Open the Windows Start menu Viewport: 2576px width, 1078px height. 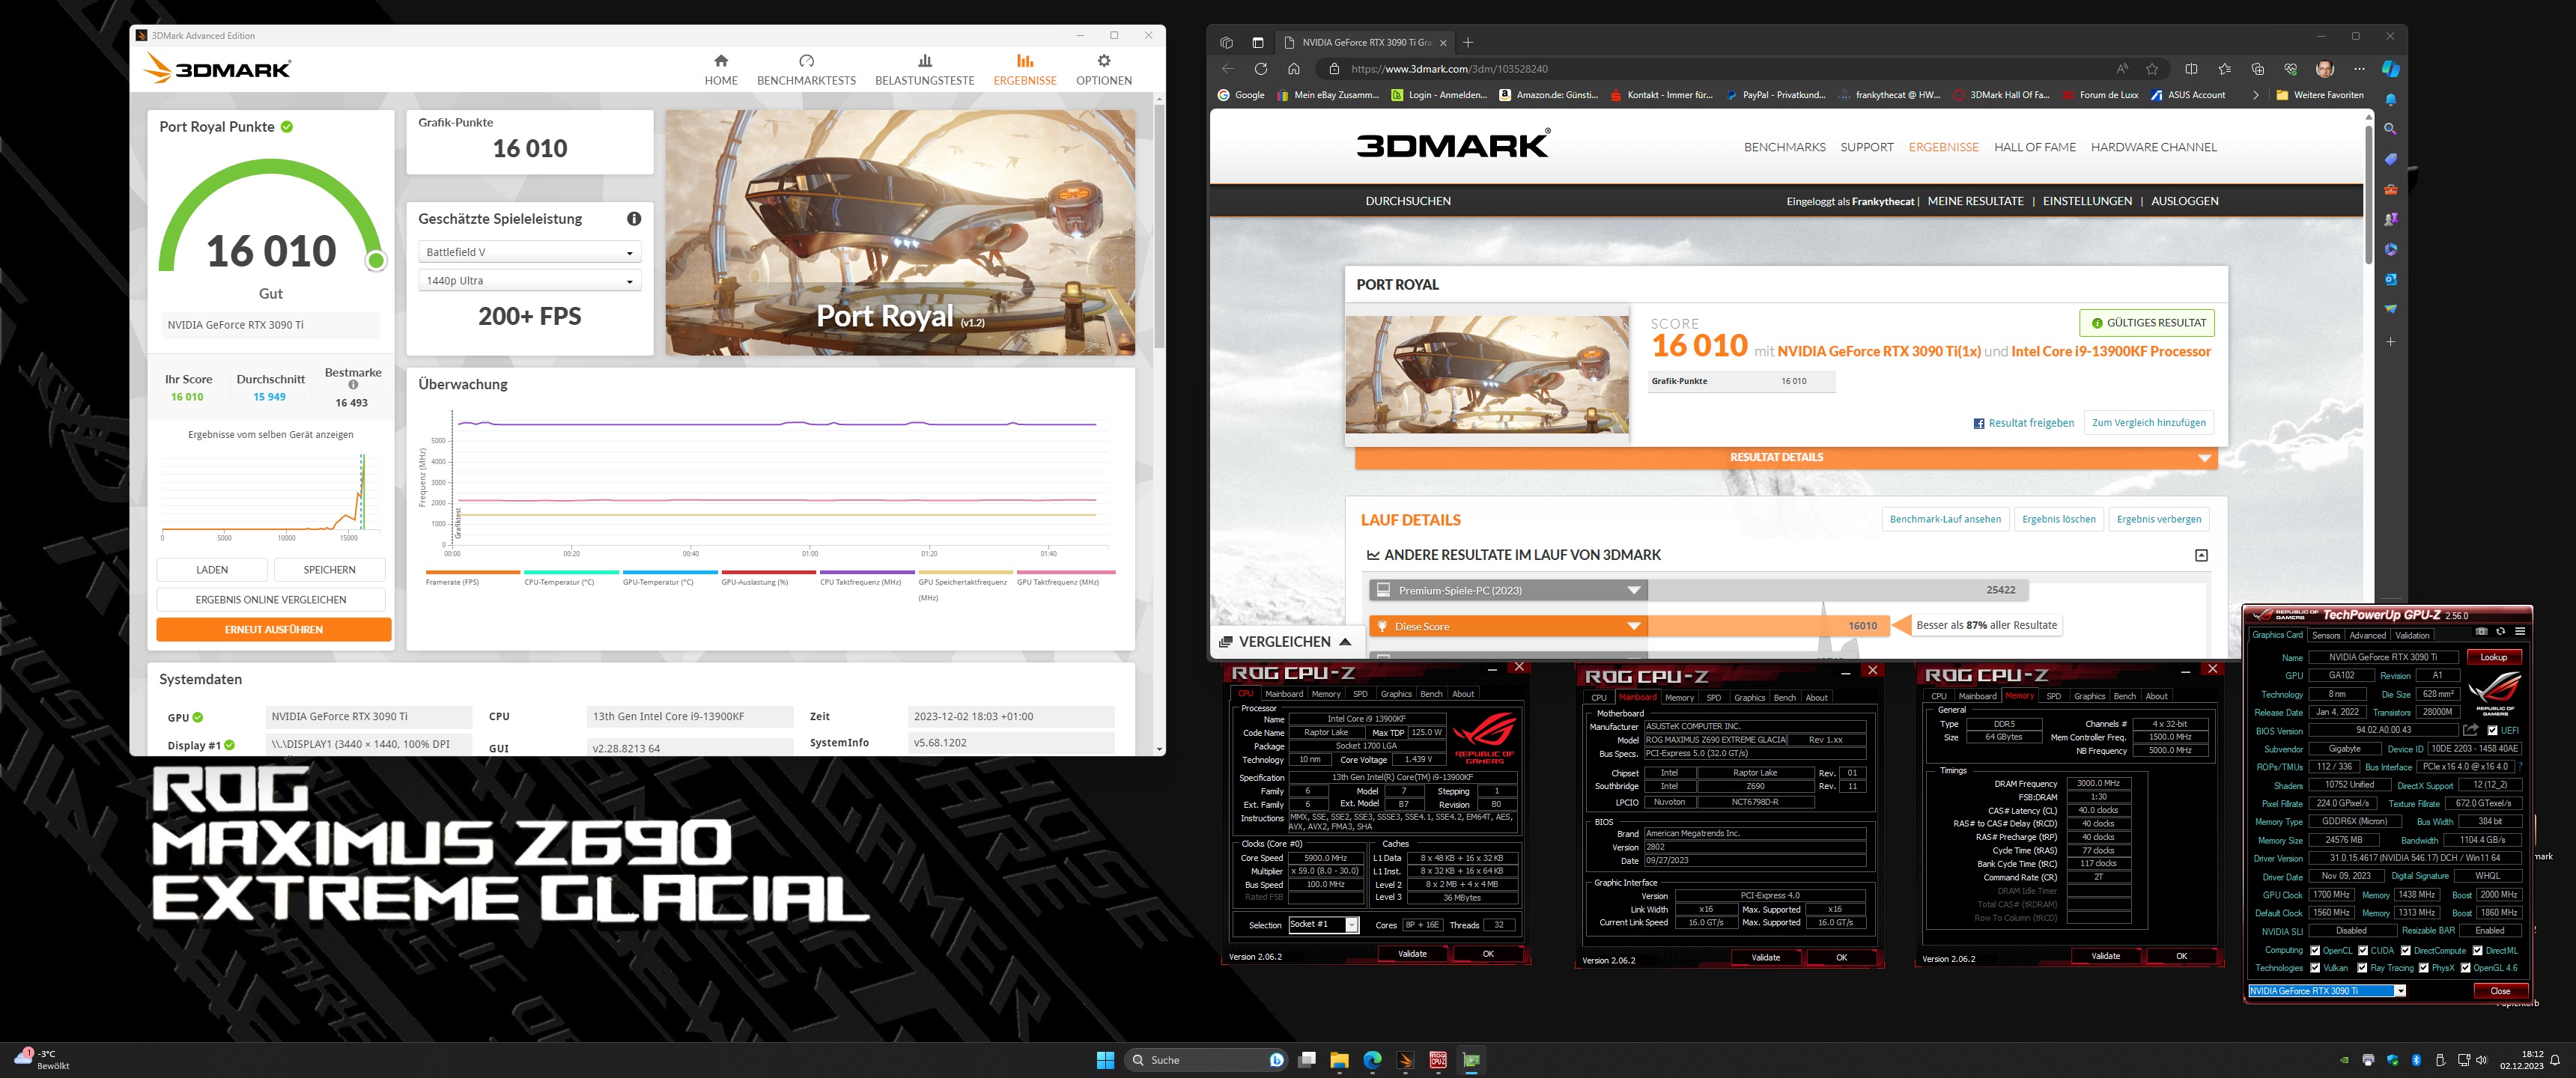coord(1105,1060)
